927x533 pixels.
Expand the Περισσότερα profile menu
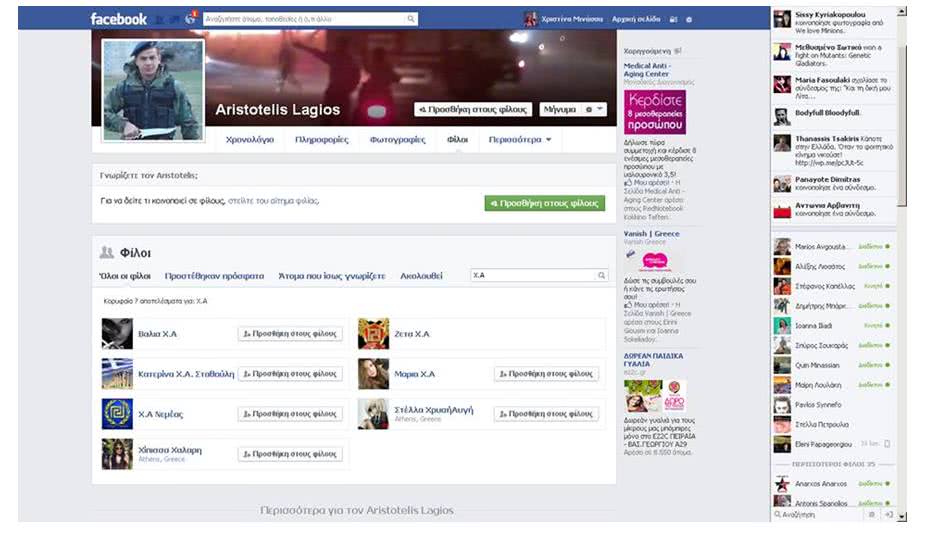click(x=520, y=139)
